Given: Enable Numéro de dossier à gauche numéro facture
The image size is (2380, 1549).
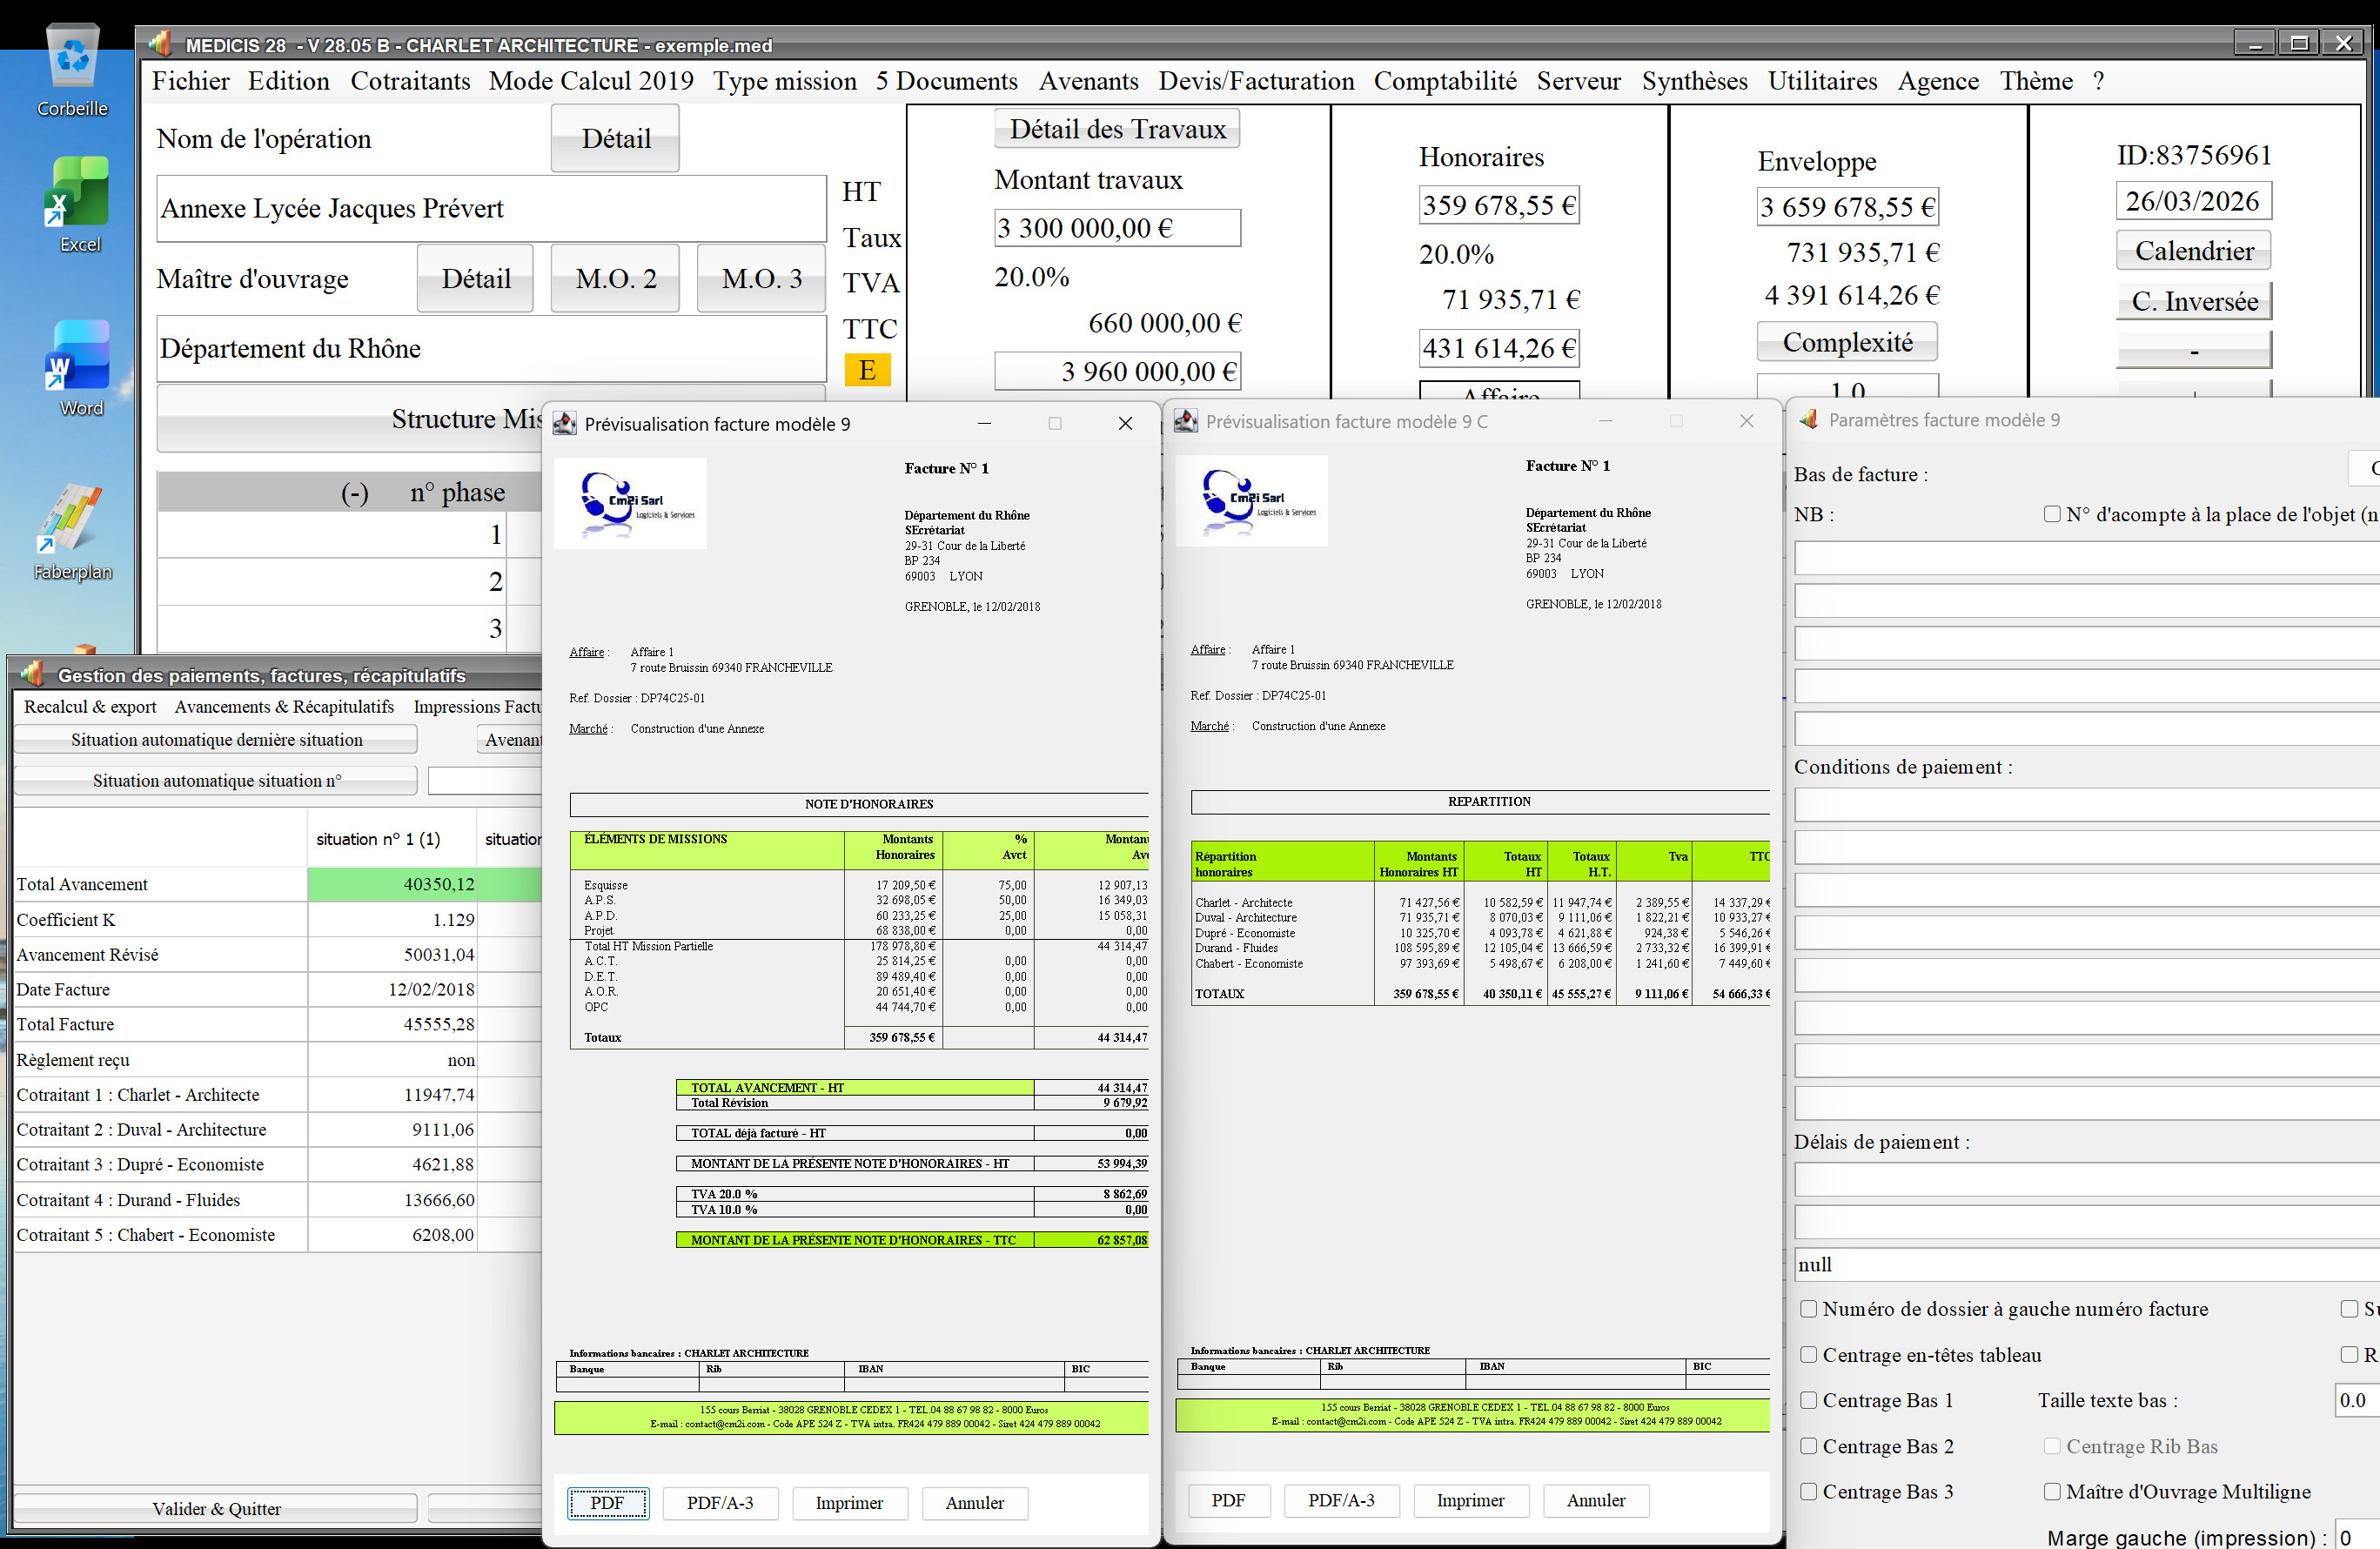Looking at the screenshot, I should pos(1808,1309).
